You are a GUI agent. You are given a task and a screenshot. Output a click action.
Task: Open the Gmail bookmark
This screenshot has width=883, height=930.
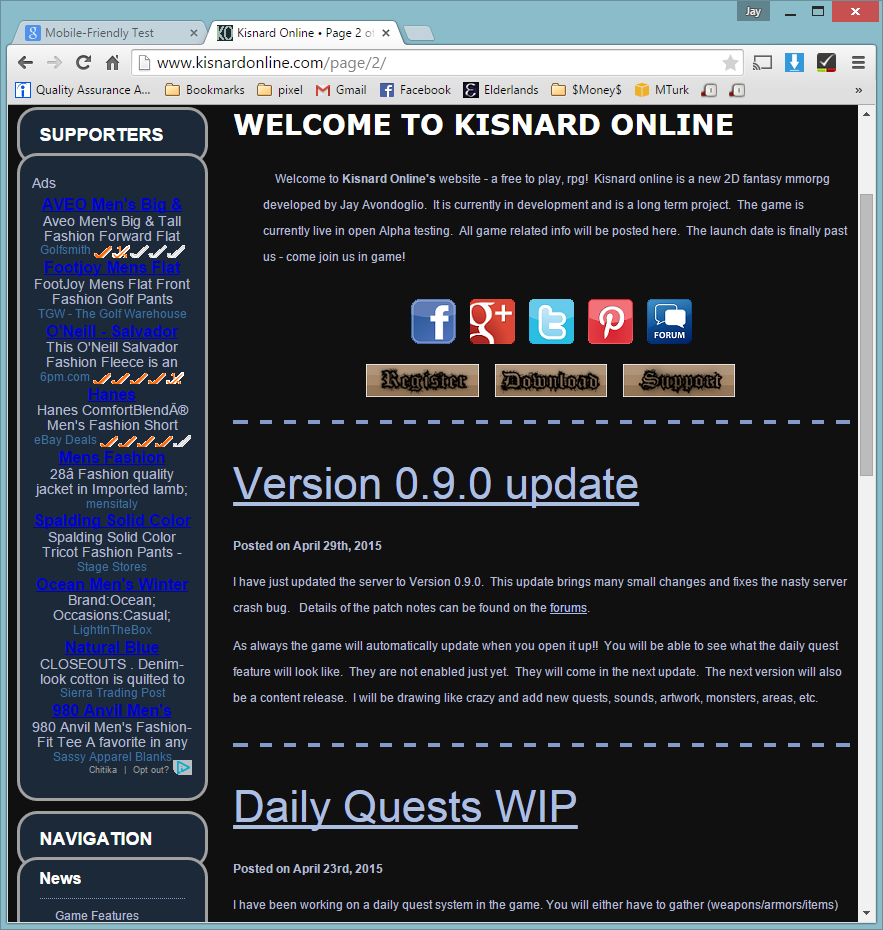click(x=341, y=90)
